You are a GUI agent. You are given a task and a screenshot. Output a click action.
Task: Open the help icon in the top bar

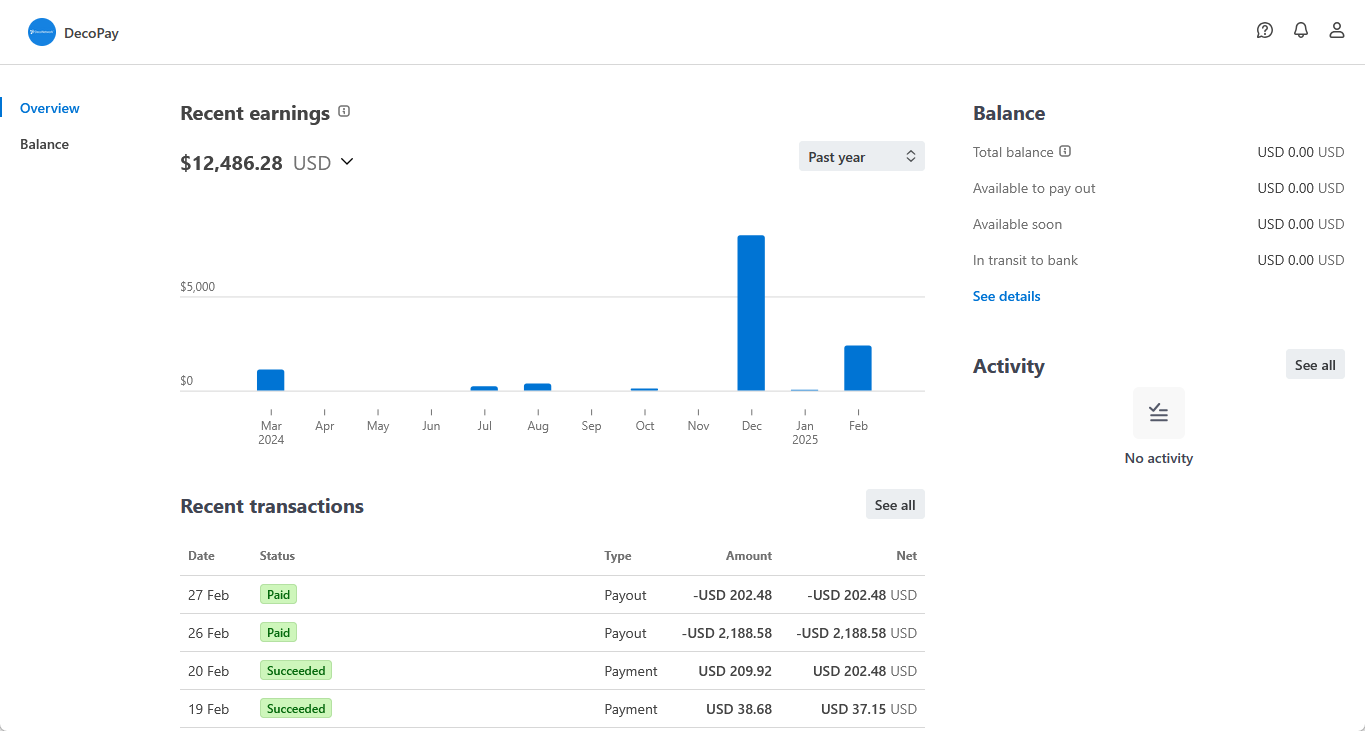tap(1264, 30)
